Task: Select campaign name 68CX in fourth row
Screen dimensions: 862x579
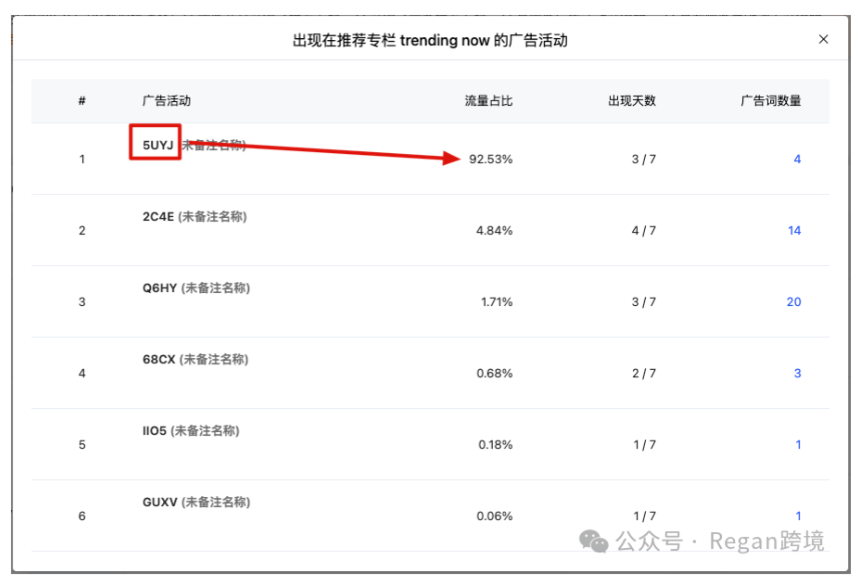Action: (159, 360)
